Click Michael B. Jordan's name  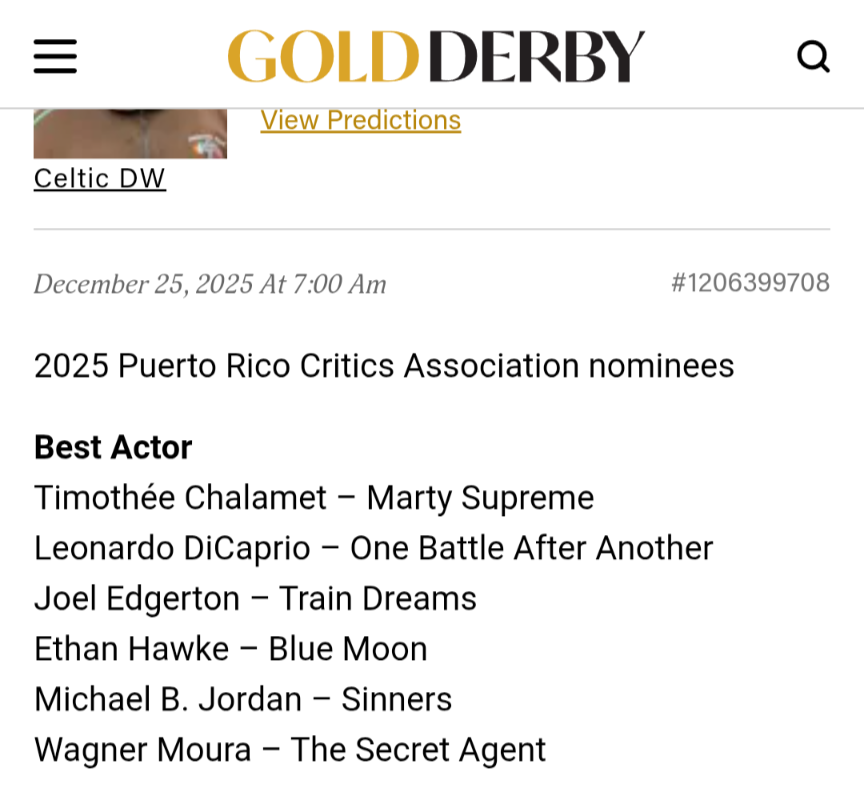click(x=168, y=699)
